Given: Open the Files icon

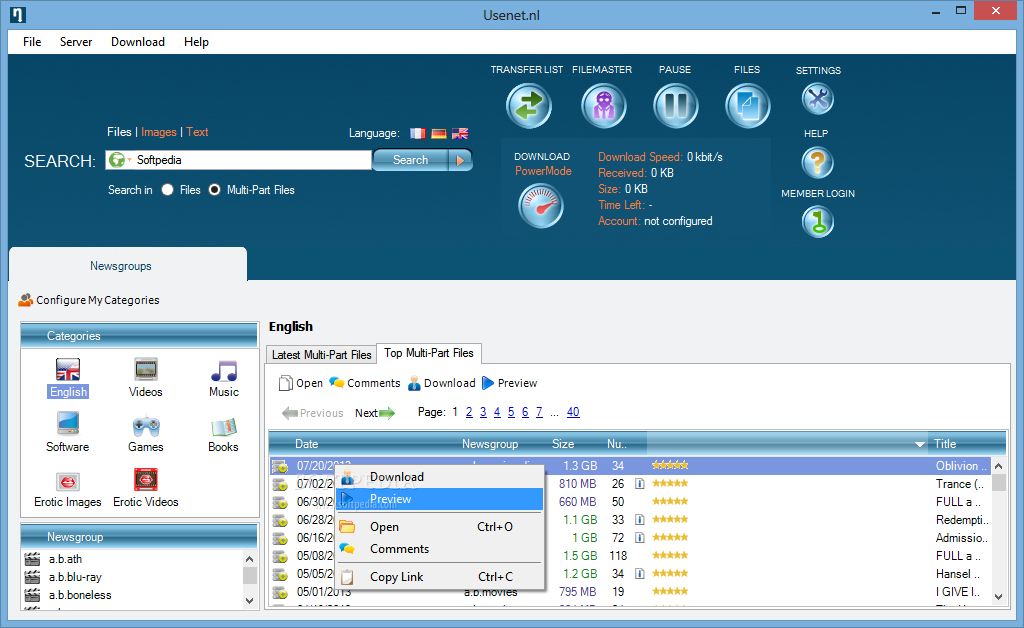Looking at the screenshot, I should pyautogui.click(x=747, y=106).
